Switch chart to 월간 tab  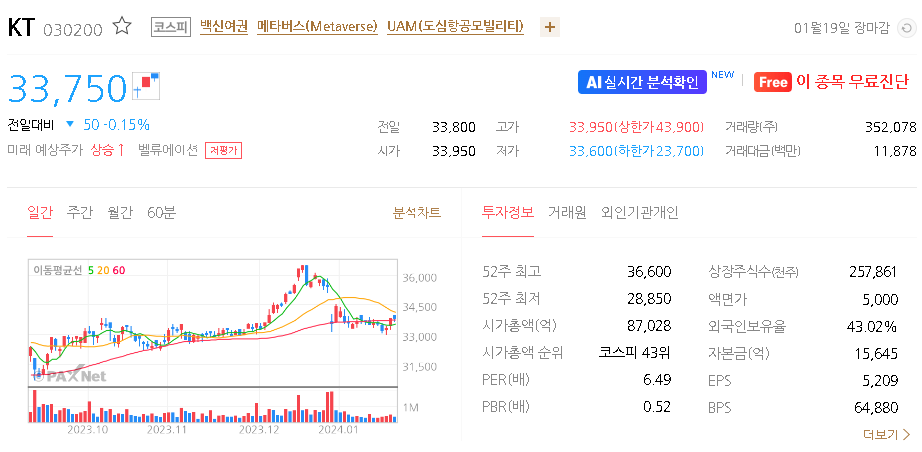click(120, 213)
